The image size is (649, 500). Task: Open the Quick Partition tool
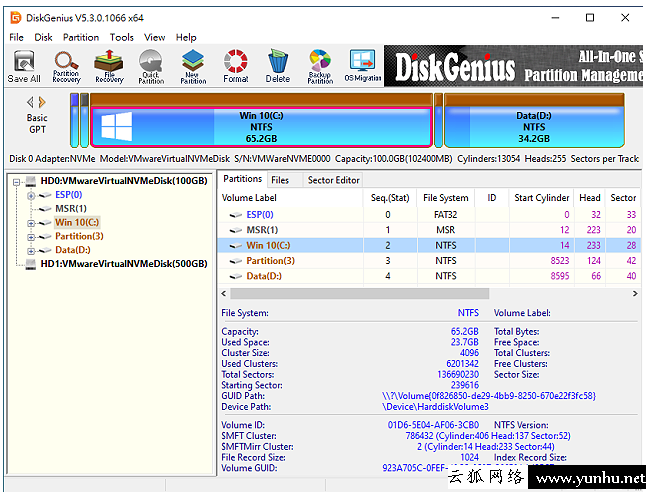click(x=151, y=66)
